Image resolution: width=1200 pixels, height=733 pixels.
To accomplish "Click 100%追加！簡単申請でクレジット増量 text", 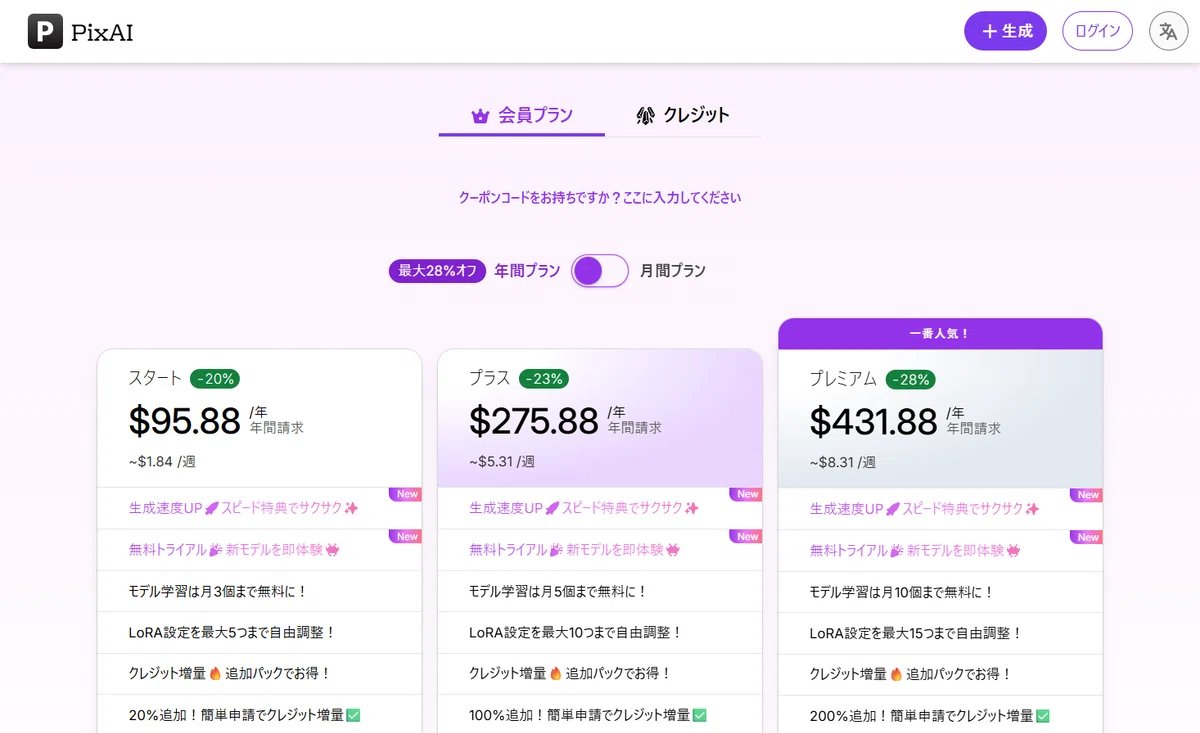I will [580, 716].
